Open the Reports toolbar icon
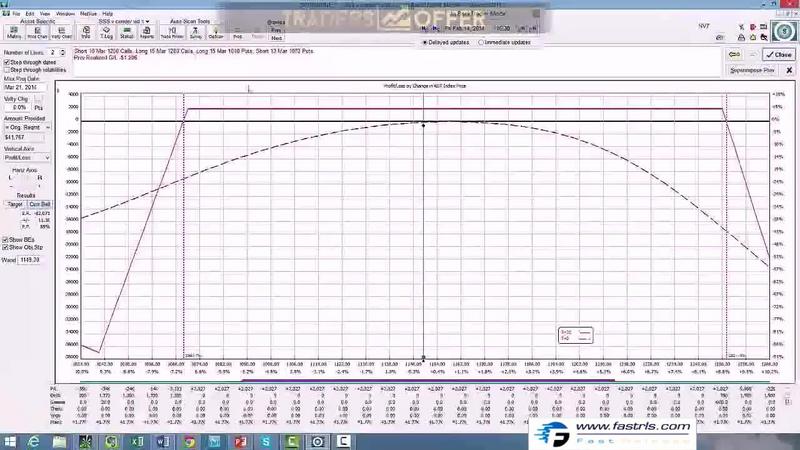The image size is (800, 450). pos(146,33)
